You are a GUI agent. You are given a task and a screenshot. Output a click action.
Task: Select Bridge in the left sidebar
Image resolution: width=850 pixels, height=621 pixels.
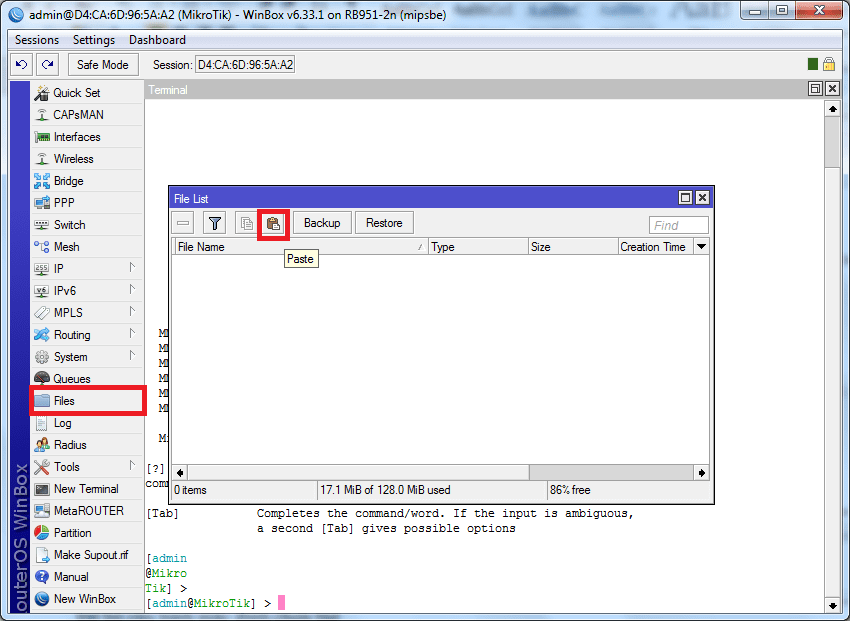(68, 181)
